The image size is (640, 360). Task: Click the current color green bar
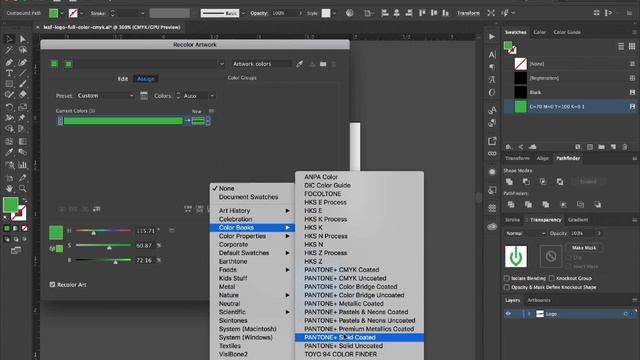[123, 121]
